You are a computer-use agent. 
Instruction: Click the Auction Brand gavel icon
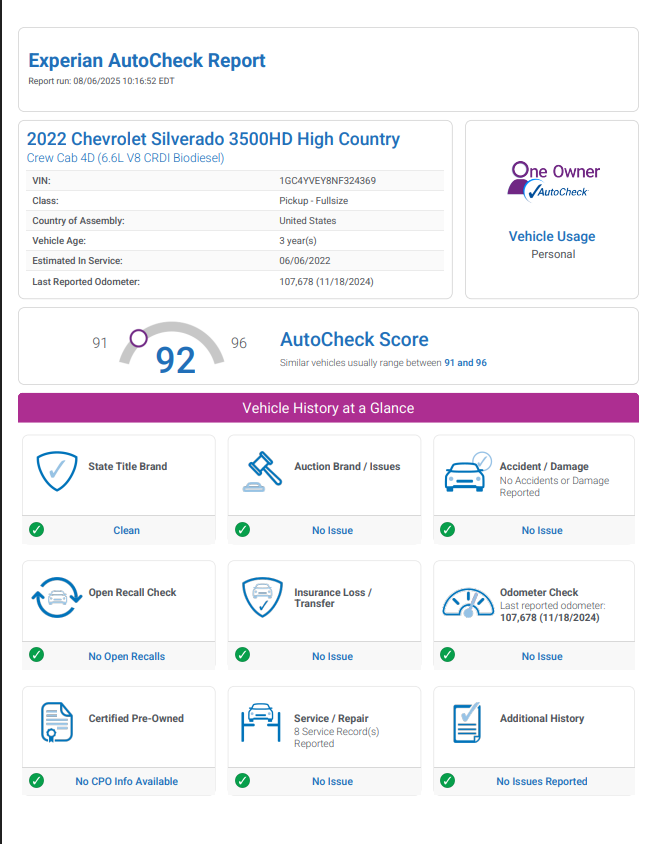[x=262, y=471]
